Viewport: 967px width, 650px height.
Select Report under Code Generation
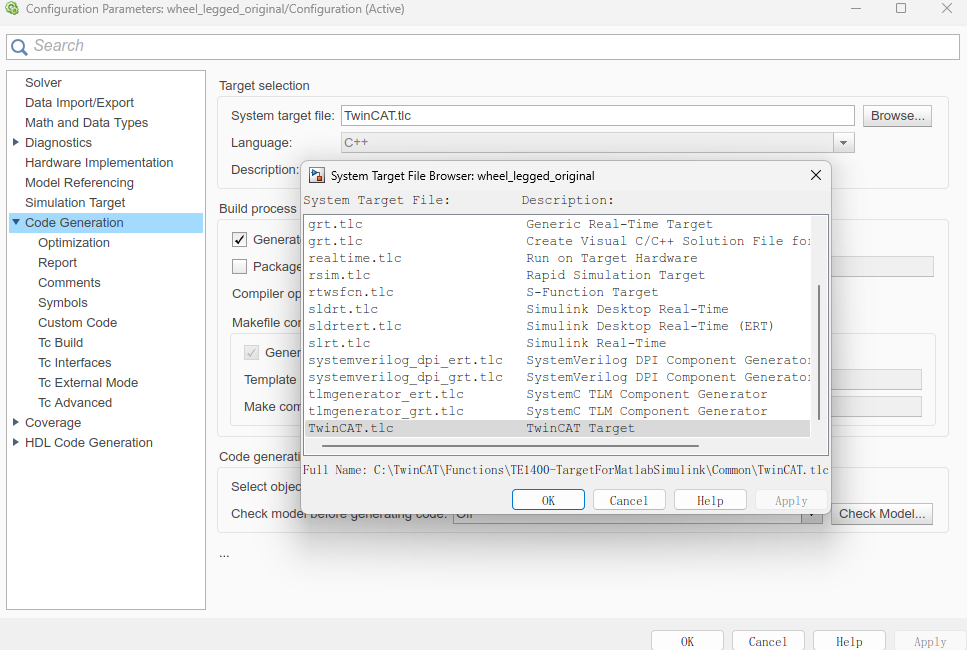point(57,263)
